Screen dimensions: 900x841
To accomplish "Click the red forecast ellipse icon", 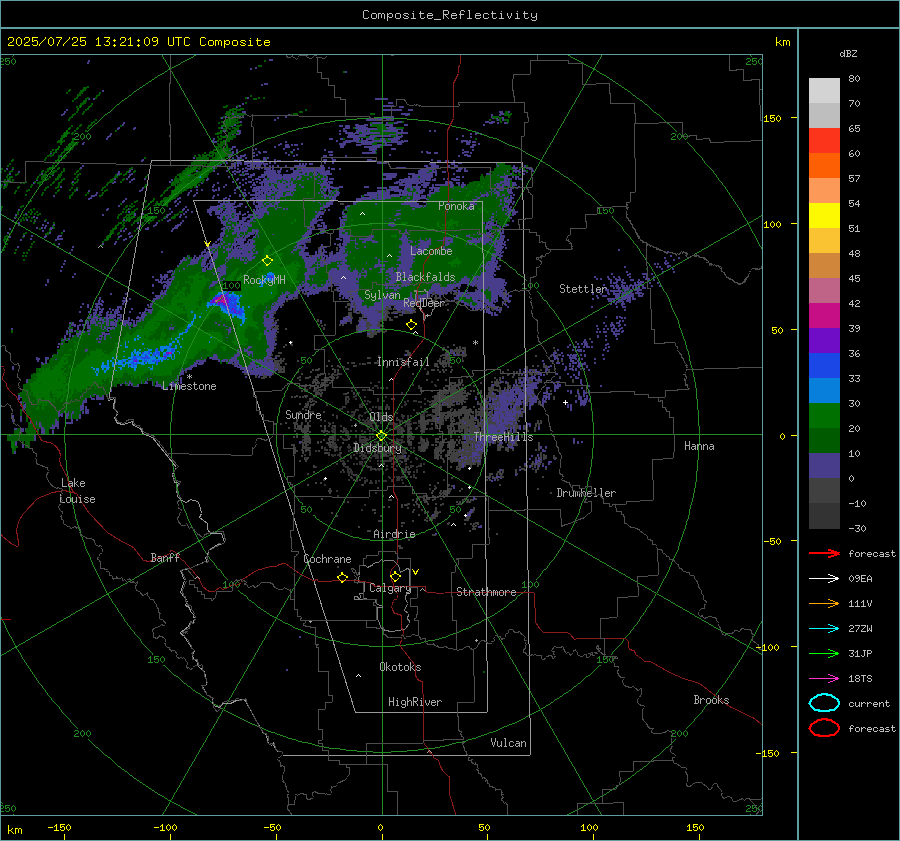I will 824,728.
